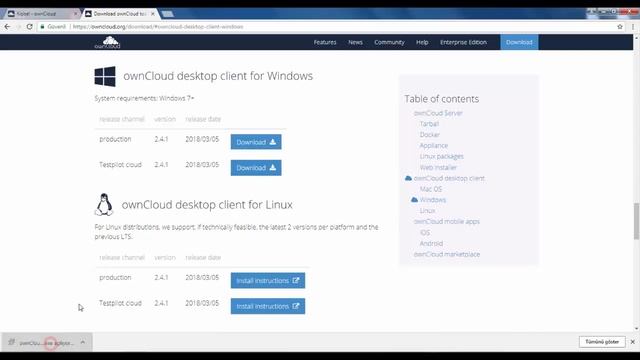Open Testpilot cloud Linux install instructions

268,306
